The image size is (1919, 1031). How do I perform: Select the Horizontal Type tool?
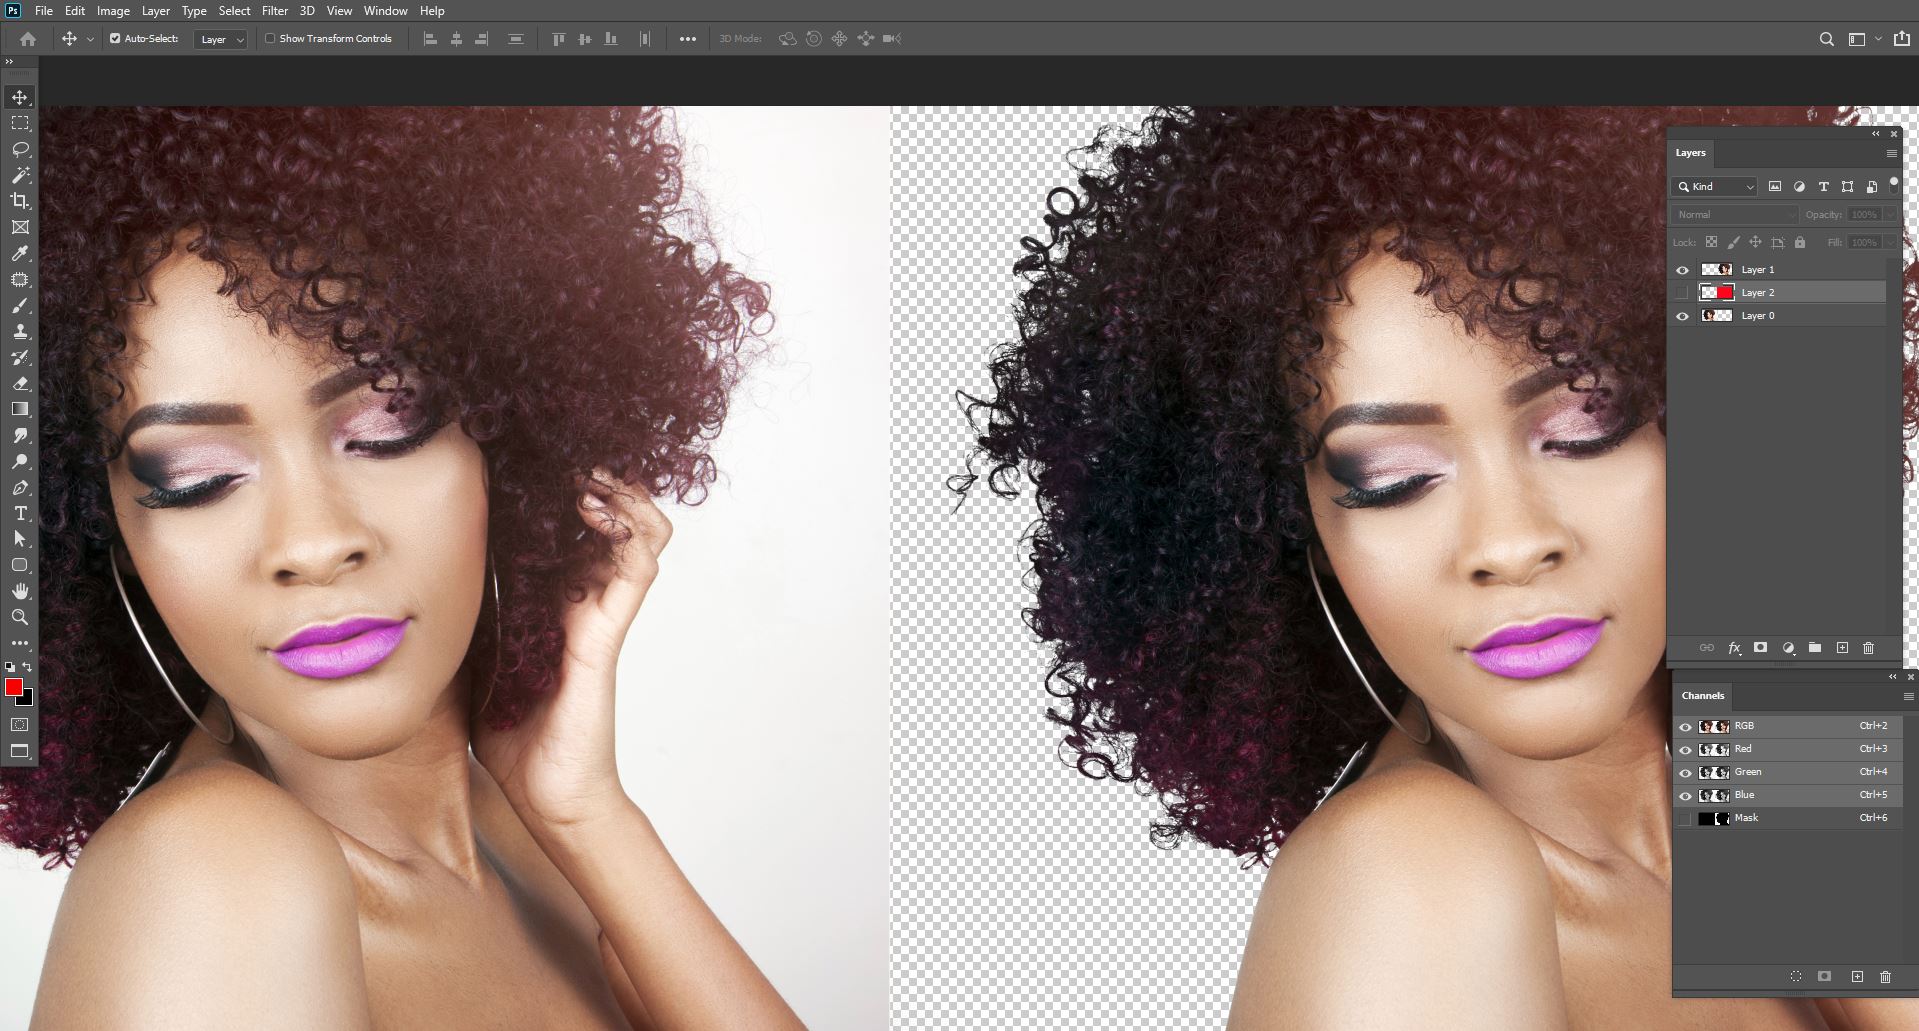20,514
